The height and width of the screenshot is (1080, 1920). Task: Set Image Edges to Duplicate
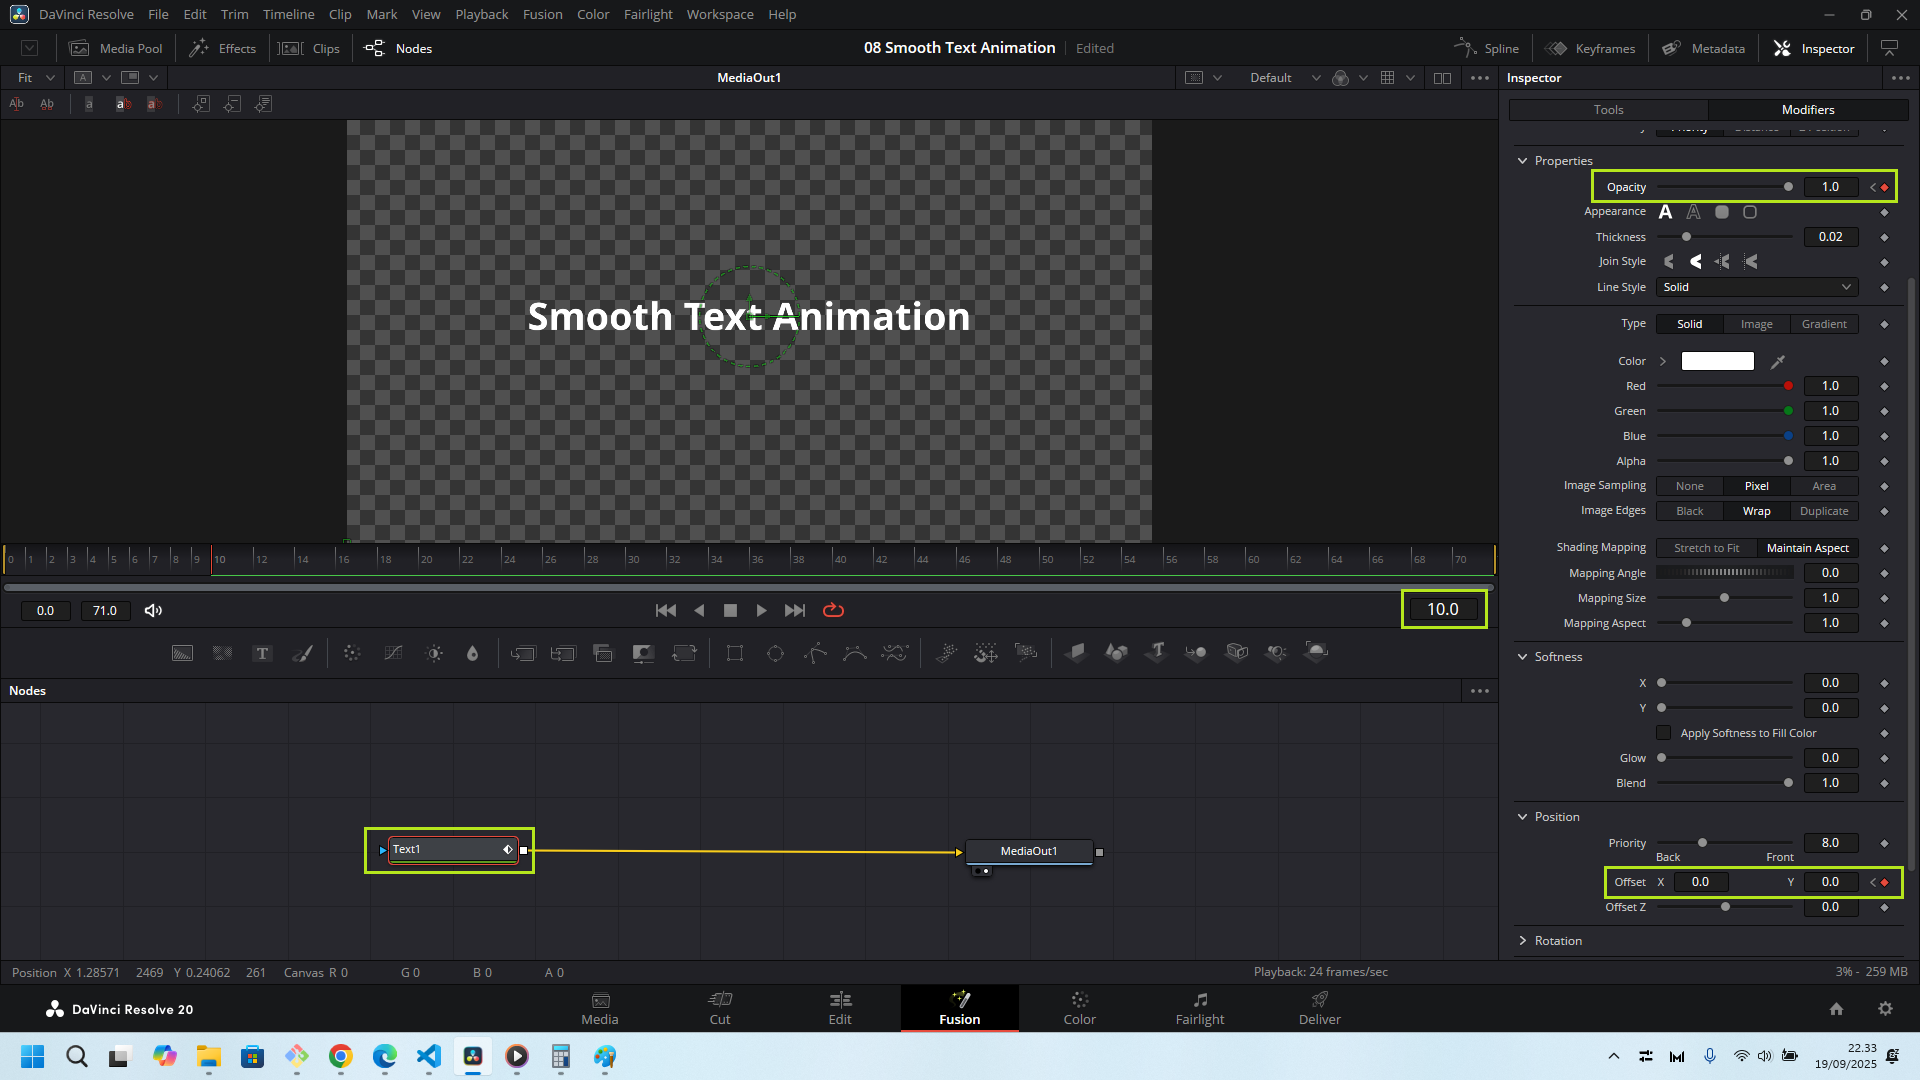tap(1824, 511)
